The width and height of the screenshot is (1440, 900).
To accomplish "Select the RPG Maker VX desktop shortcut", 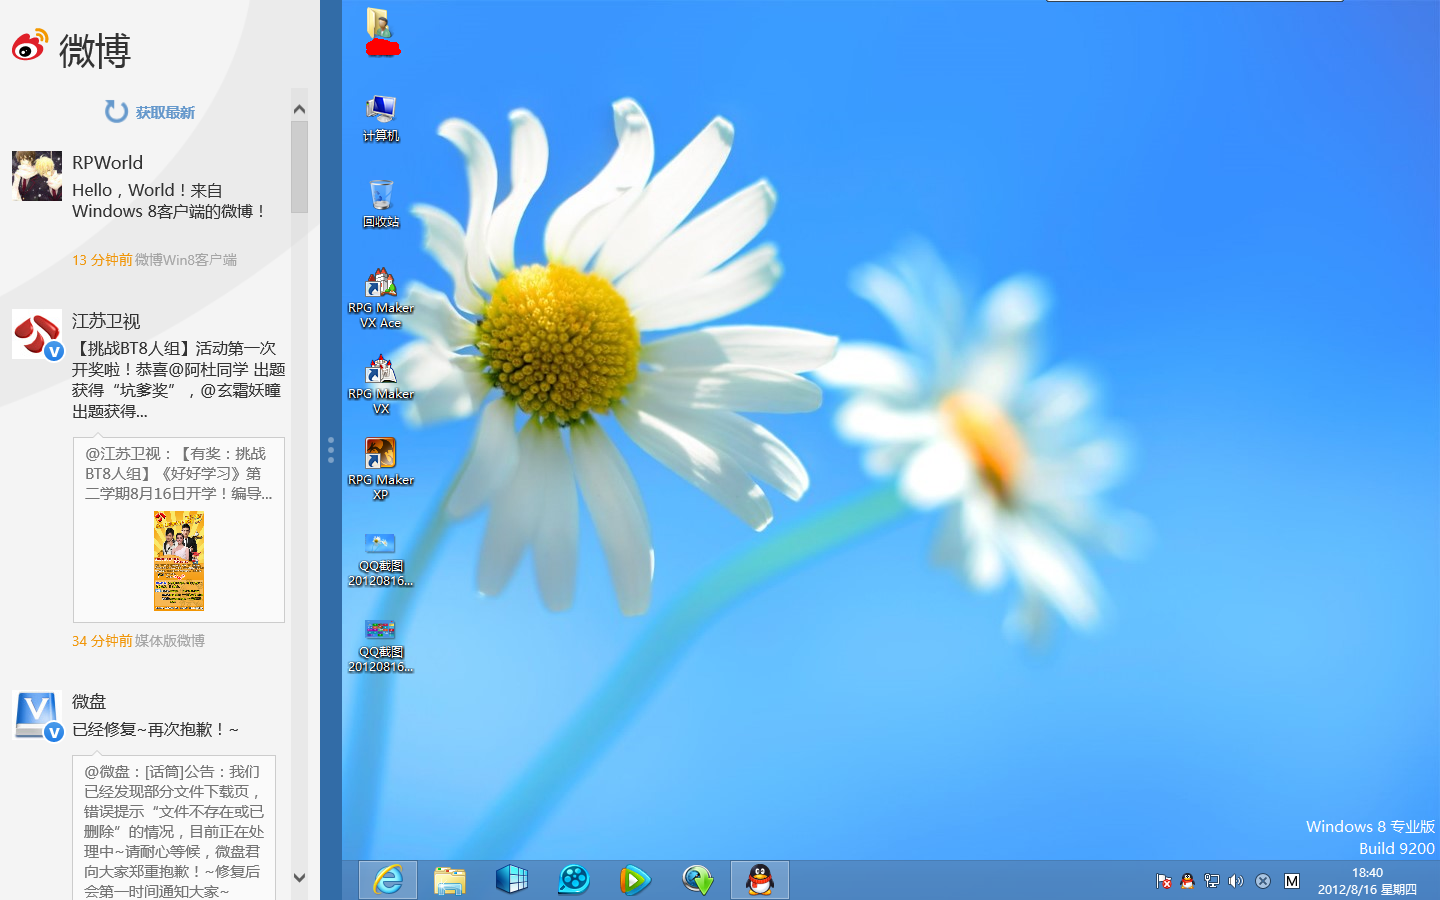I will click(x=381, y=384).
